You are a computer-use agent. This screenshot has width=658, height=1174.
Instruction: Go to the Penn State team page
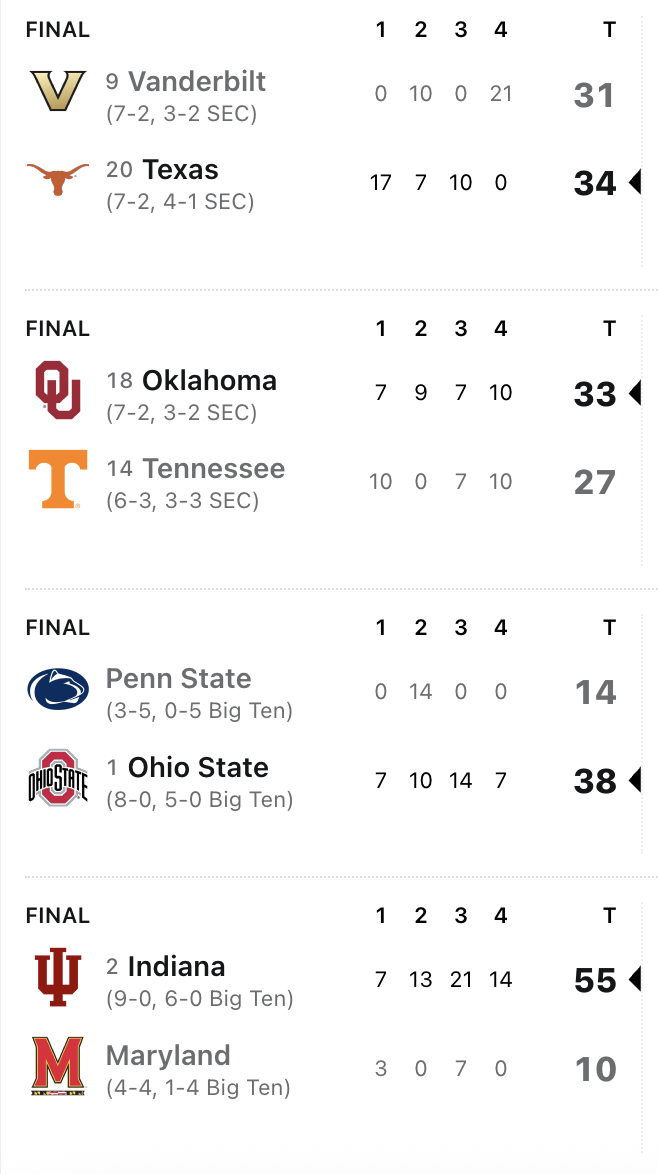[178, 679]
